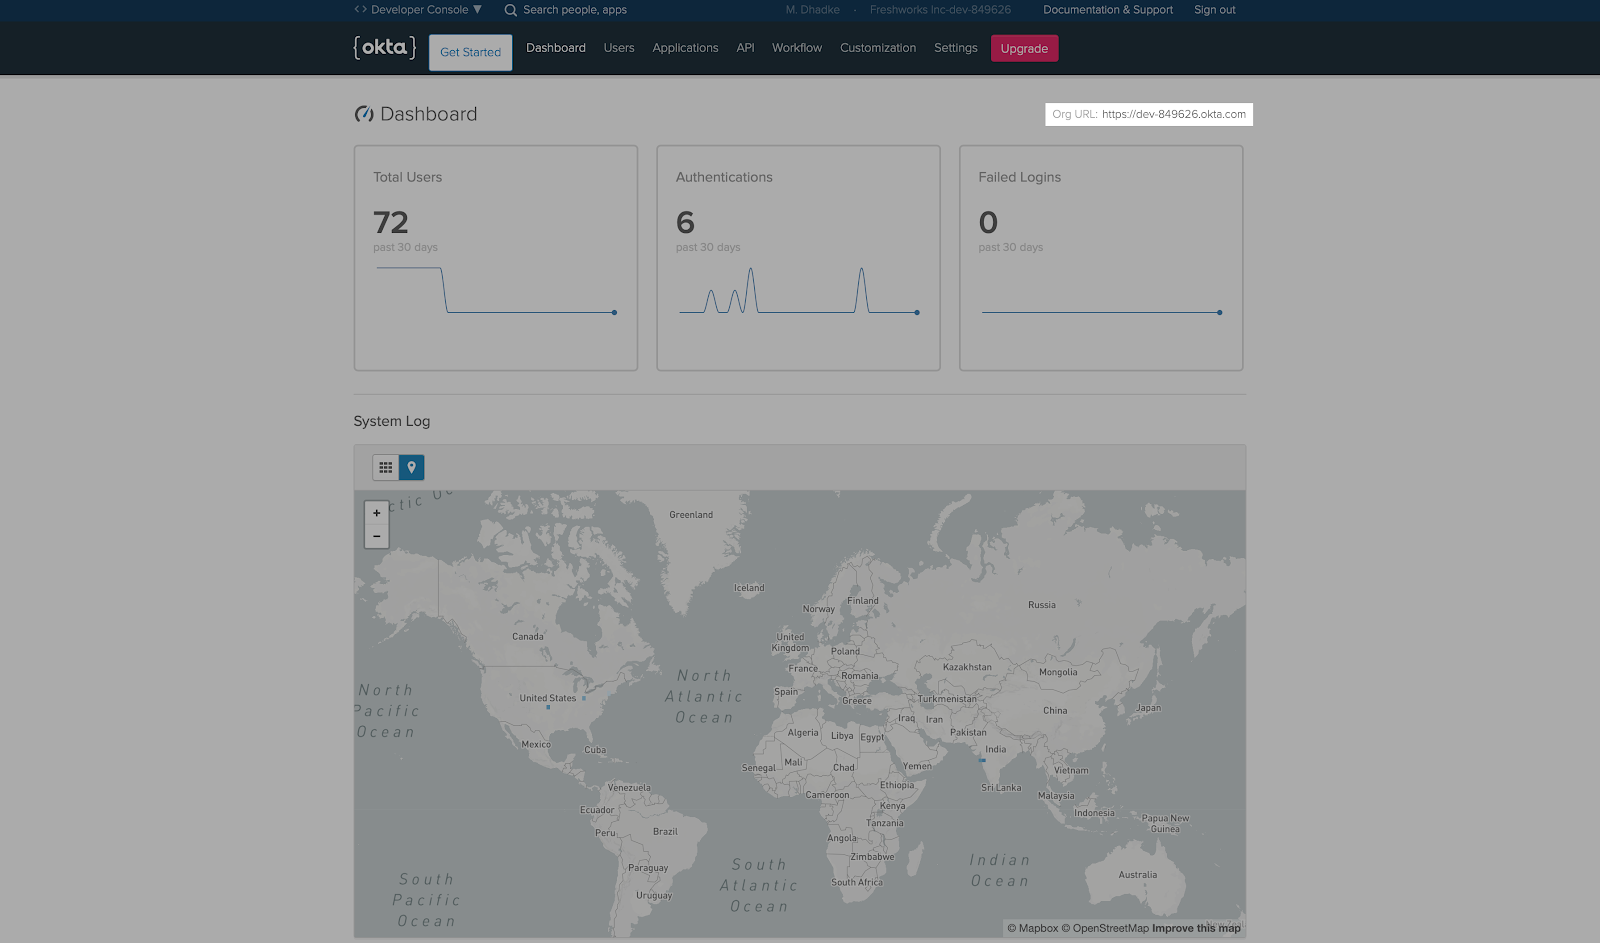Switch to map view of System Log

click(x=411, y=467)
